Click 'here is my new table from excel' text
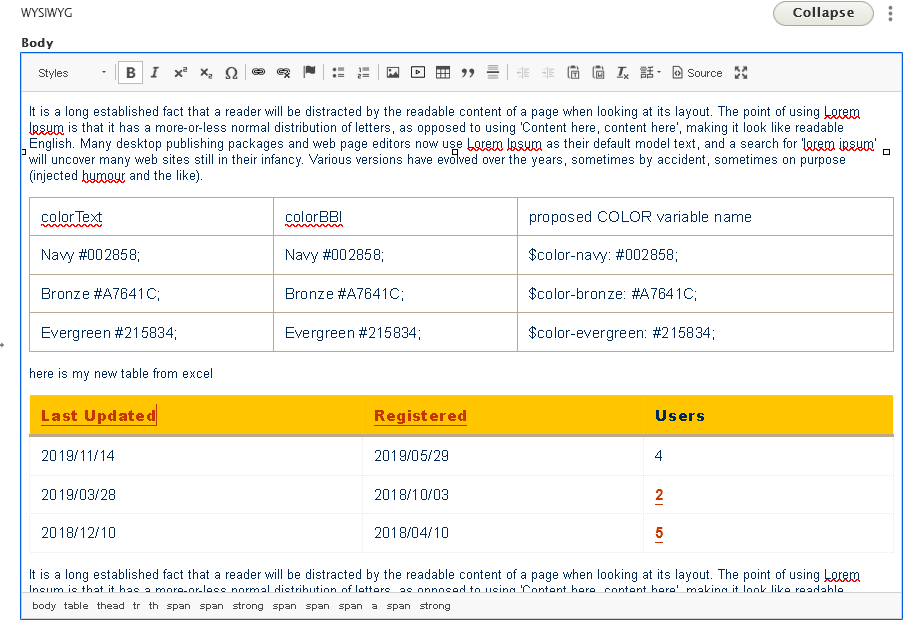This screenshot has width=913, height=625. pyautogui.click(x=121, y=373)
